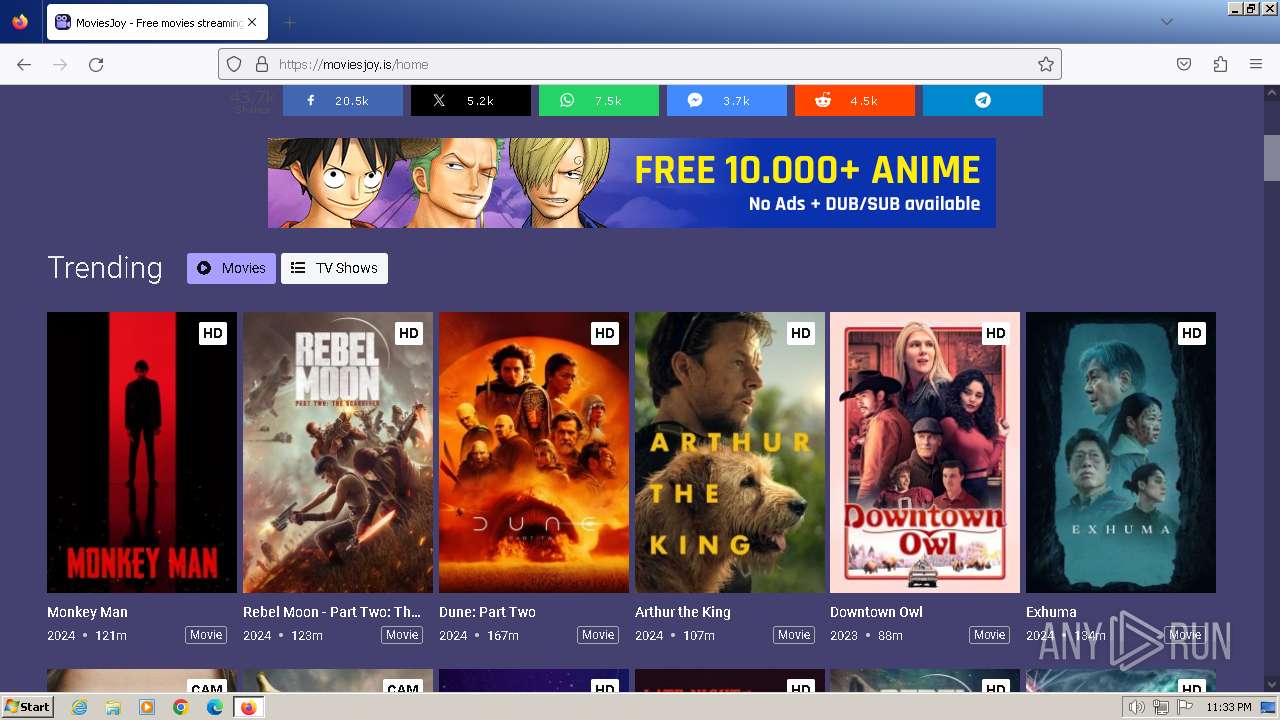The height and width of the screenshot is (720, 1280).
Task: Click the Movie tag under Rebel Moon
Action: 402,635
